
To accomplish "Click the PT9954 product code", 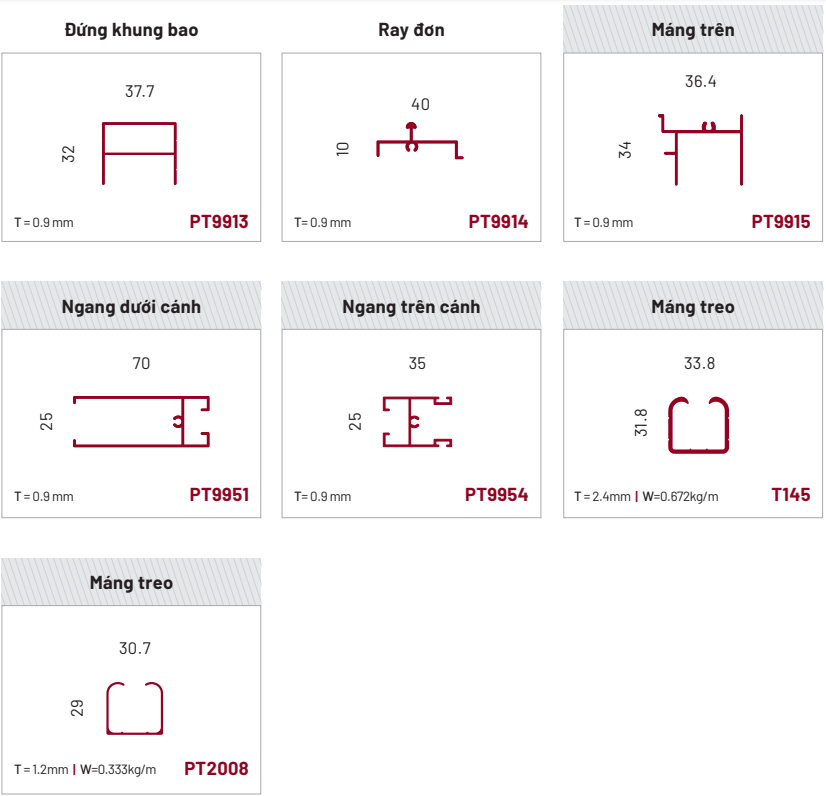I will [496, 495].
